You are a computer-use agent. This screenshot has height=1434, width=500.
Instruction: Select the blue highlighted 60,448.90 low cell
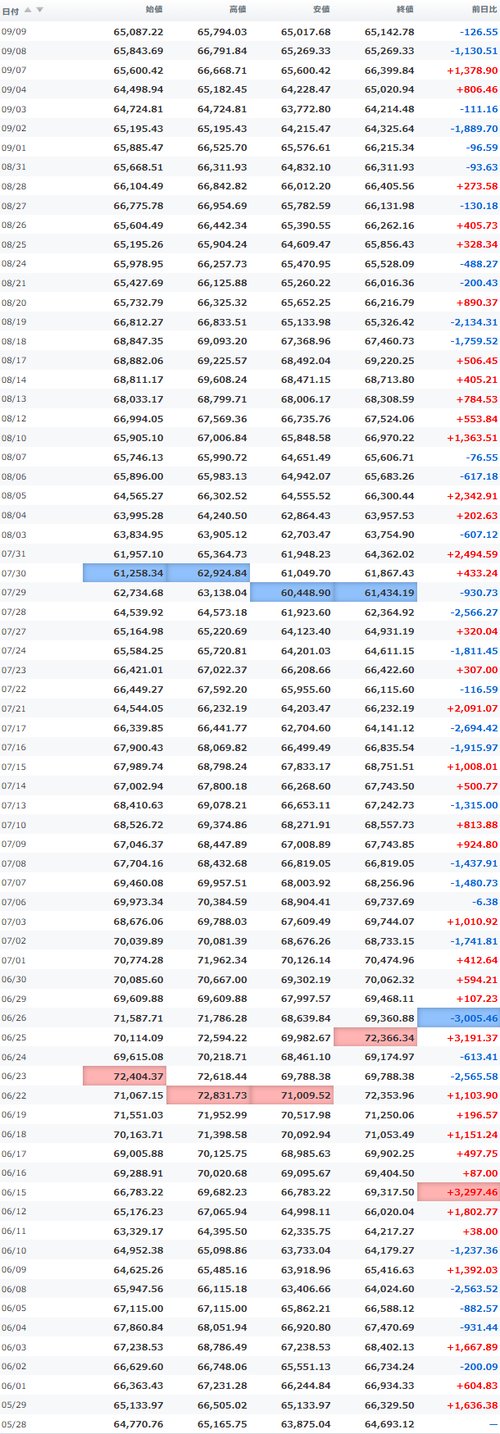[x=292, y=592]
